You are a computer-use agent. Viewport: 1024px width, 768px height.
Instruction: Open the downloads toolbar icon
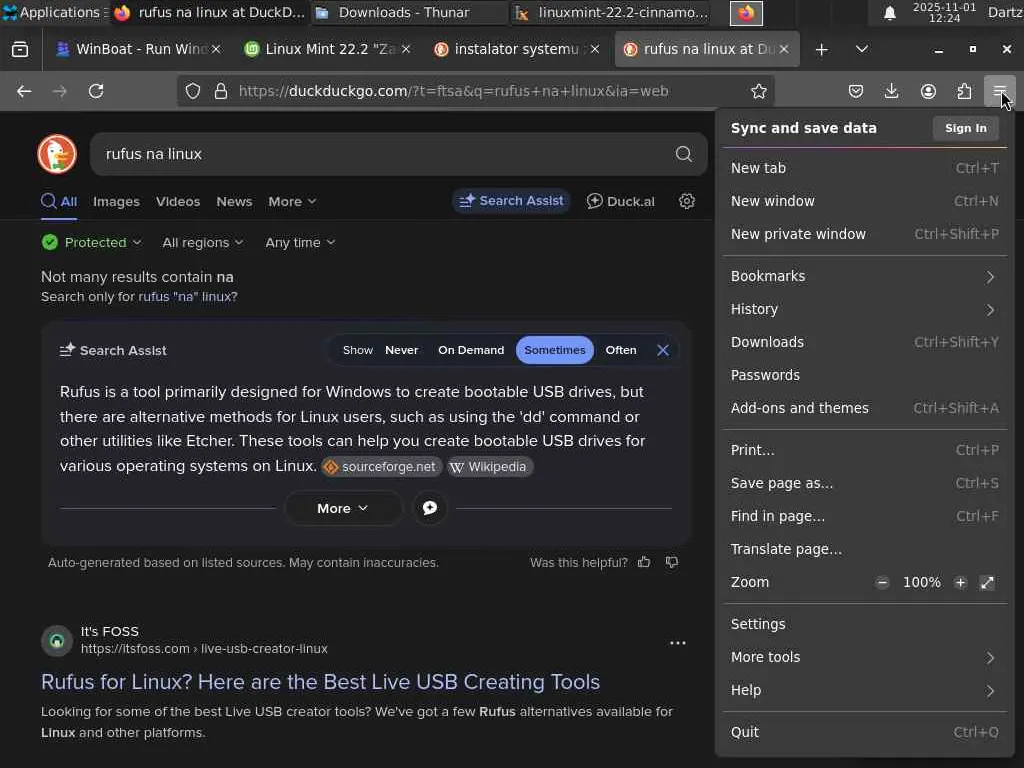pyautogui.click(x=891, y=91)
